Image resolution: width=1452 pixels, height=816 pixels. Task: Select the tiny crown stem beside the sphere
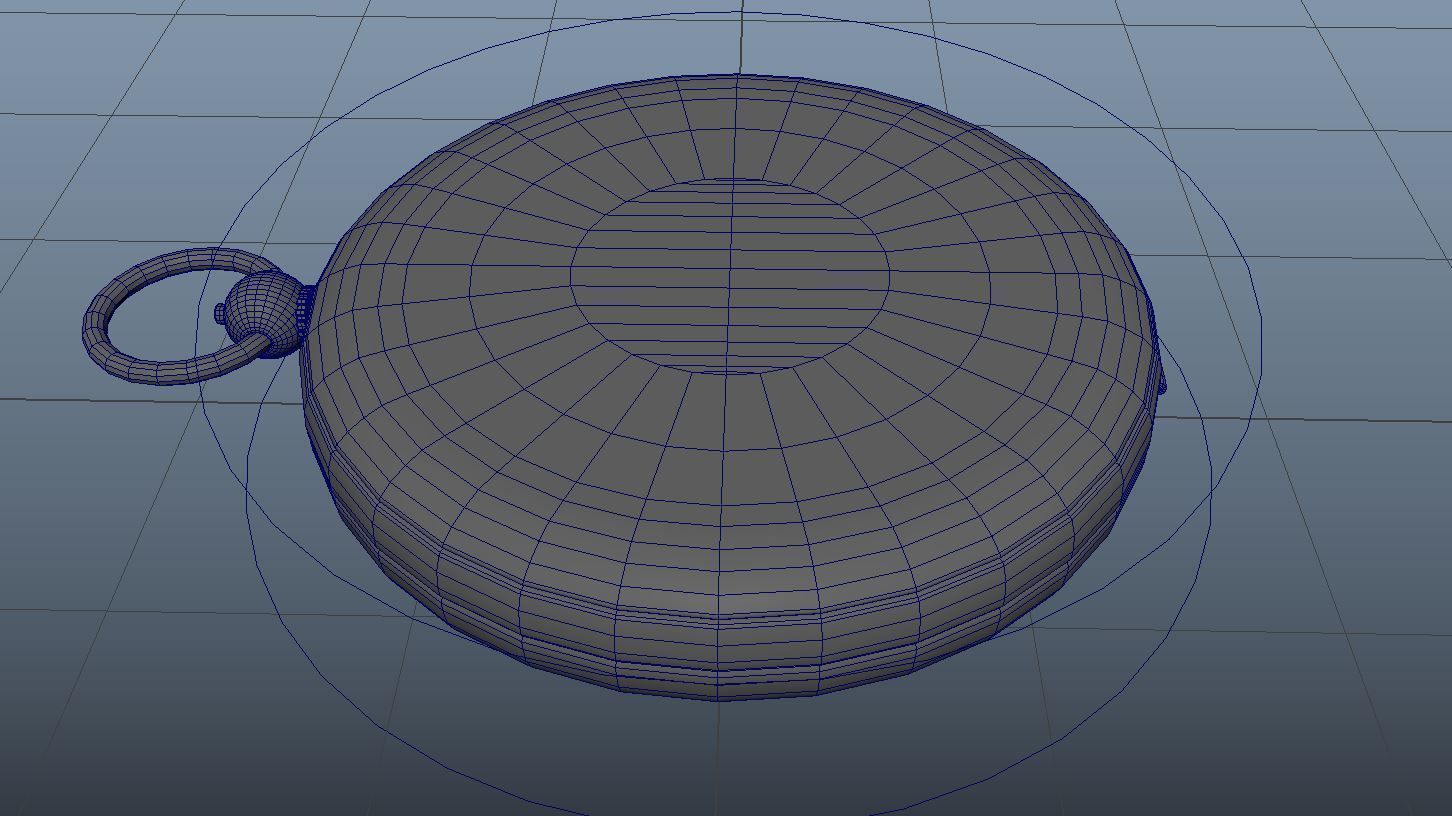click(x=221, y=314)
